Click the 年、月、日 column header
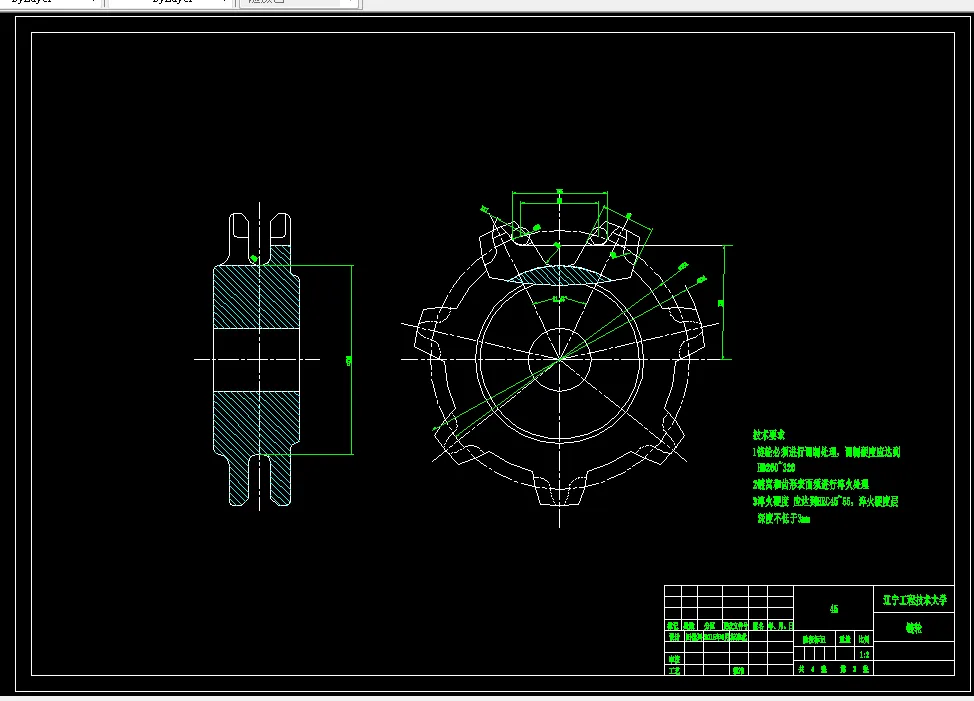974x701 pixels. 781,626
